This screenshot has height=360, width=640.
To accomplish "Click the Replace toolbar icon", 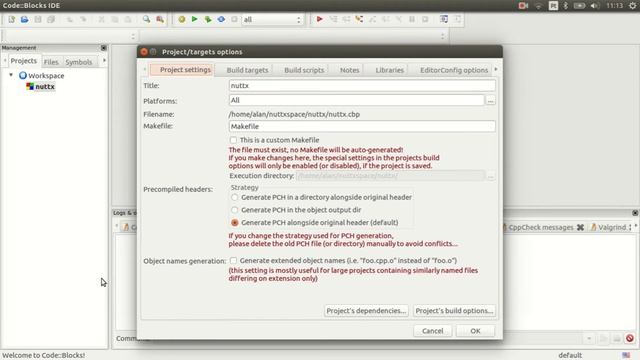I will [x=160, y=19].
